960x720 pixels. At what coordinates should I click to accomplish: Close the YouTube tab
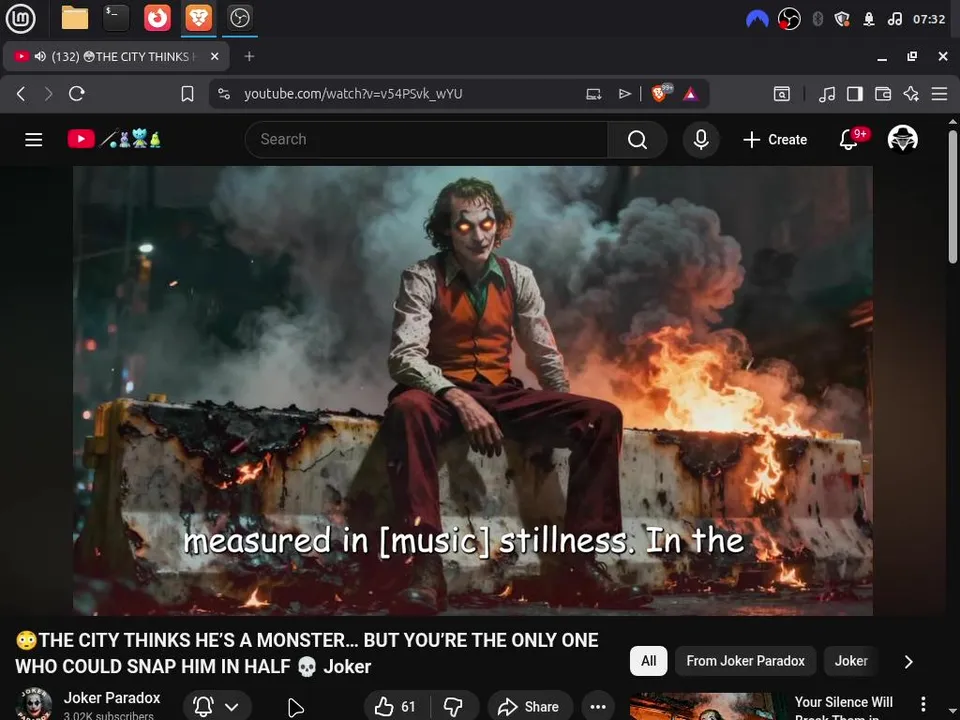pos(214,56)
